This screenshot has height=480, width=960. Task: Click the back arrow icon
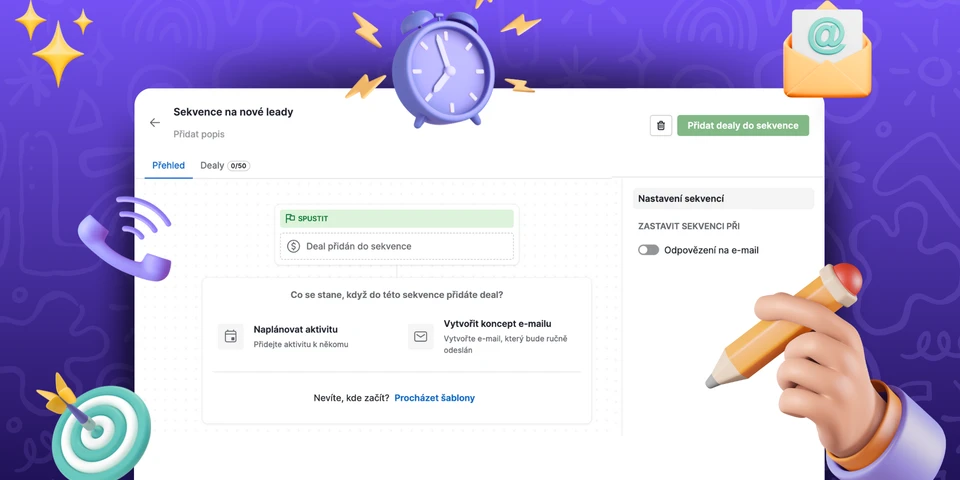tap(155, 123)
